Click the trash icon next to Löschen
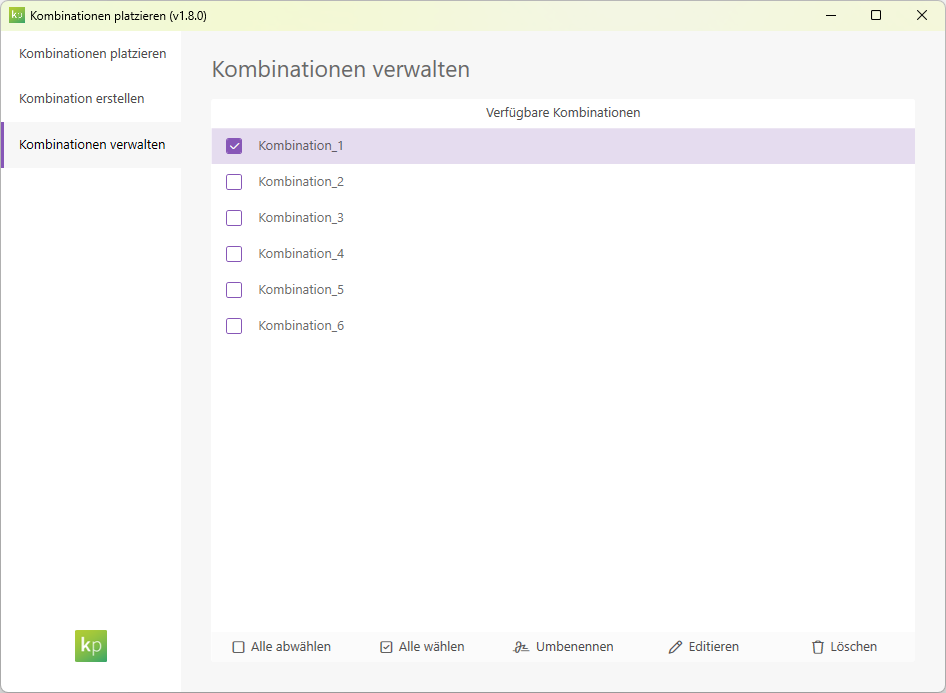946x693 pixels. 817,647
